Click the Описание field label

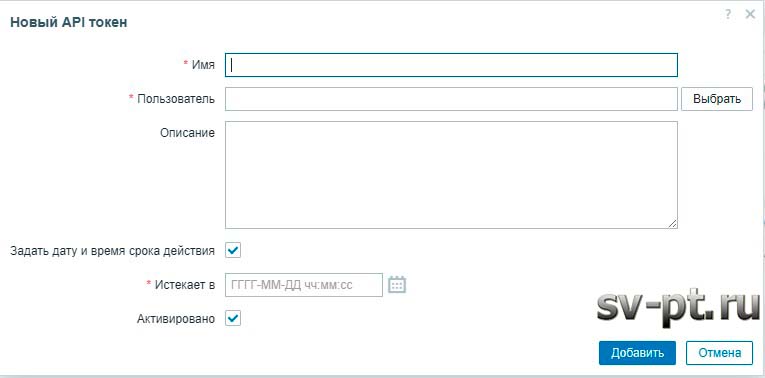tap(187, 133)
